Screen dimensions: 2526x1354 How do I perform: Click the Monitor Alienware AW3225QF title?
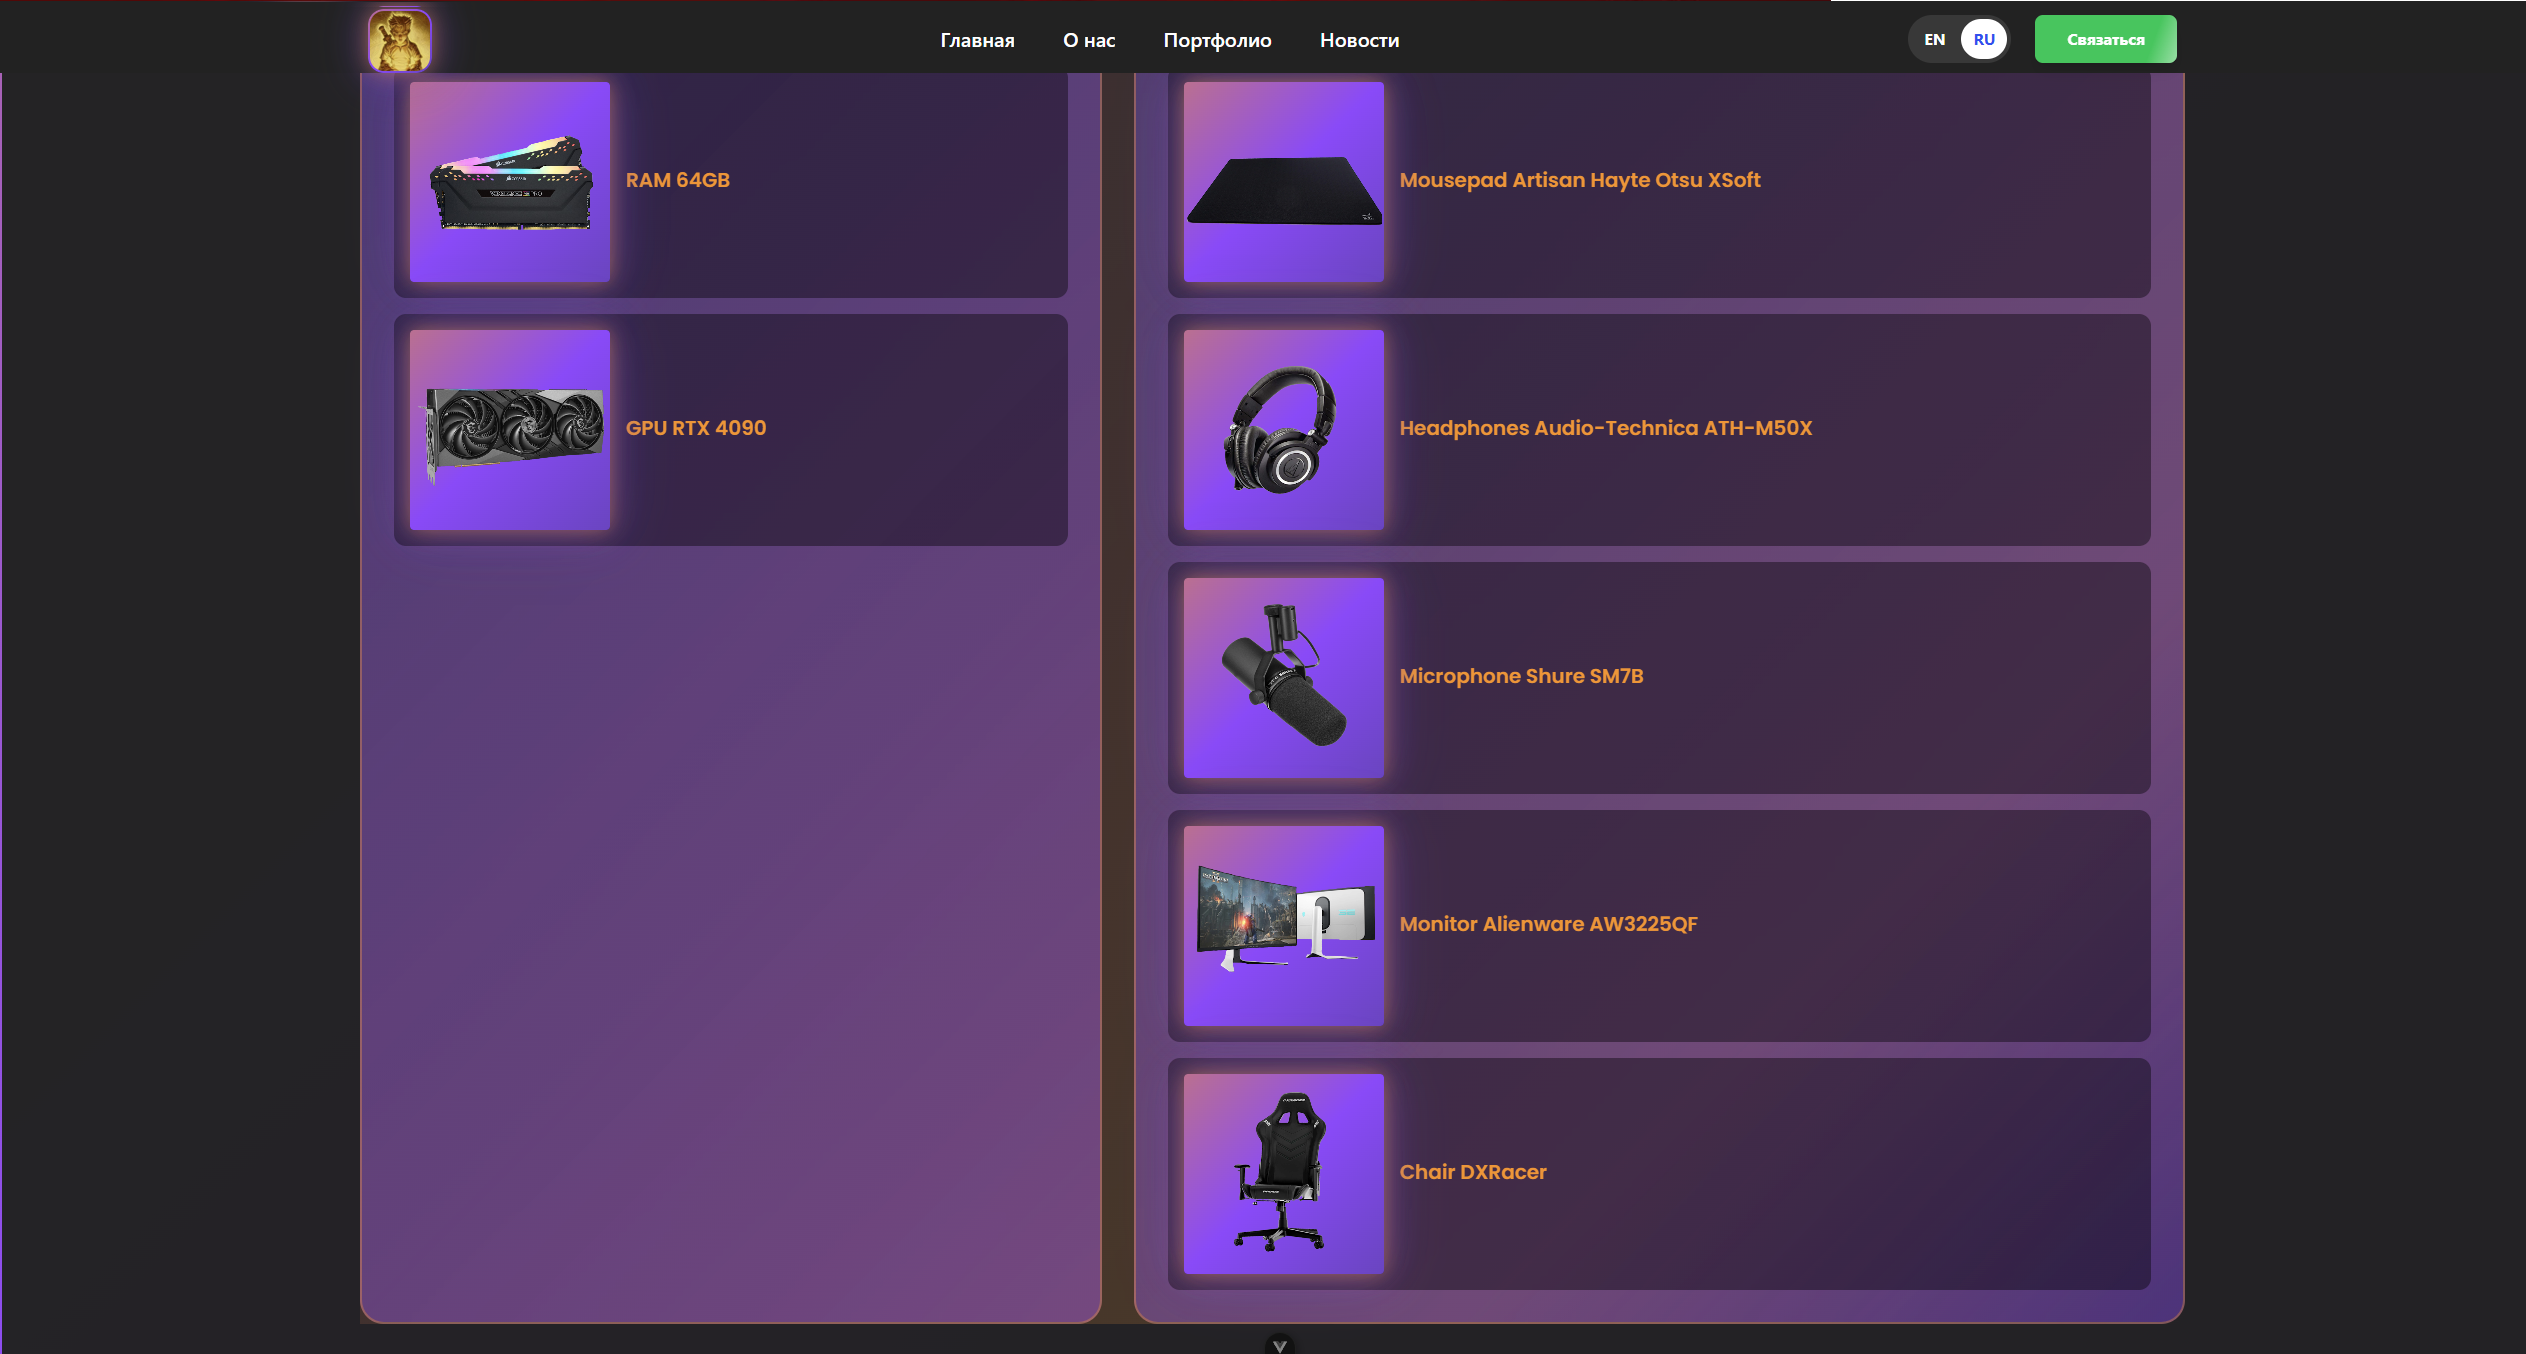point(1548,924)
